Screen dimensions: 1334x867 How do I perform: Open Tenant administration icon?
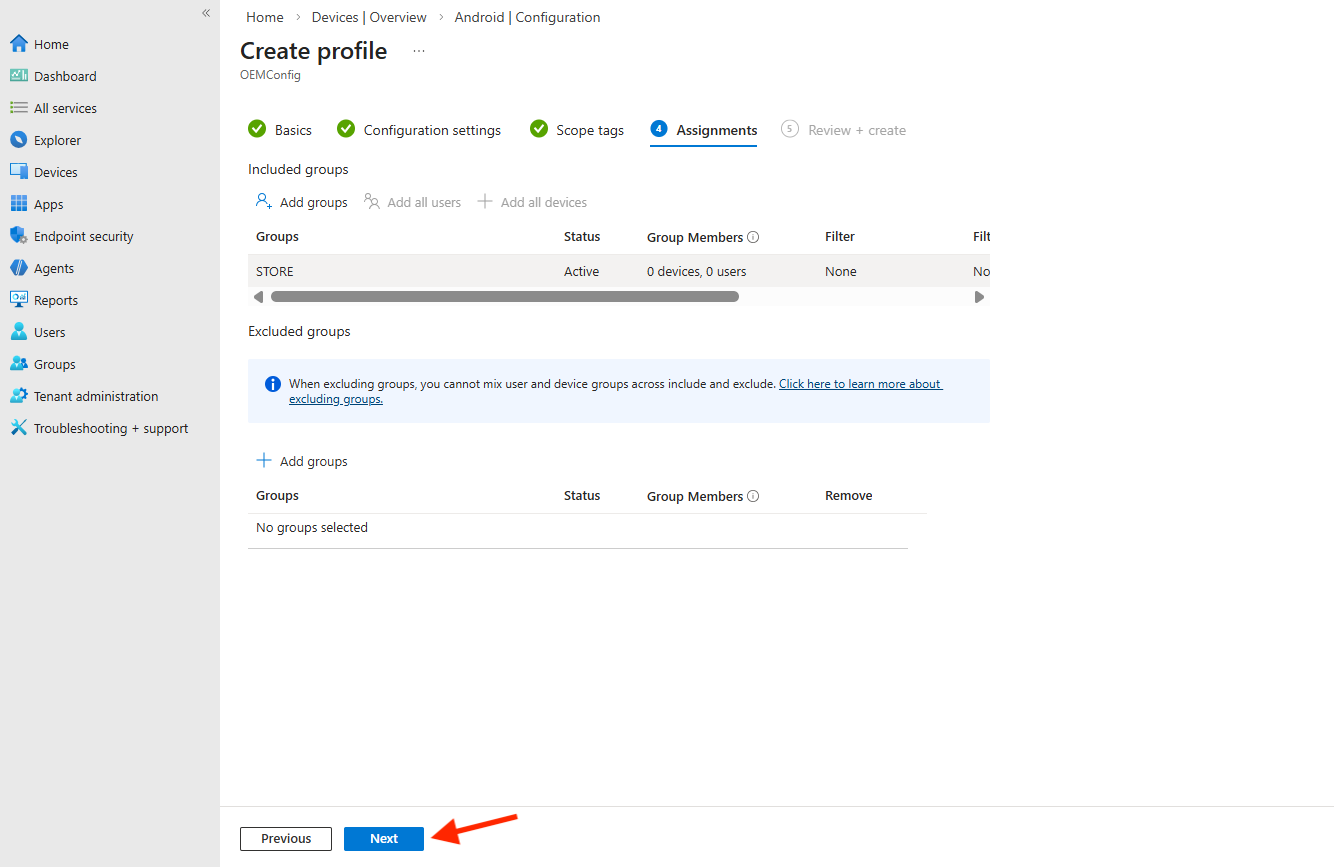(18, 396)
